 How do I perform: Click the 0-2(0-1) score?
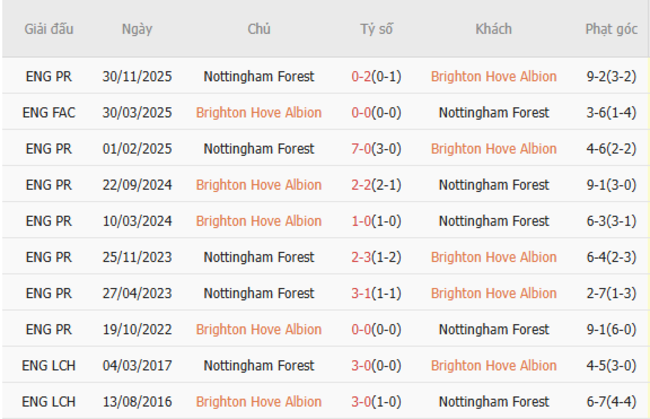pyautogui.click(x=376, y=77)
